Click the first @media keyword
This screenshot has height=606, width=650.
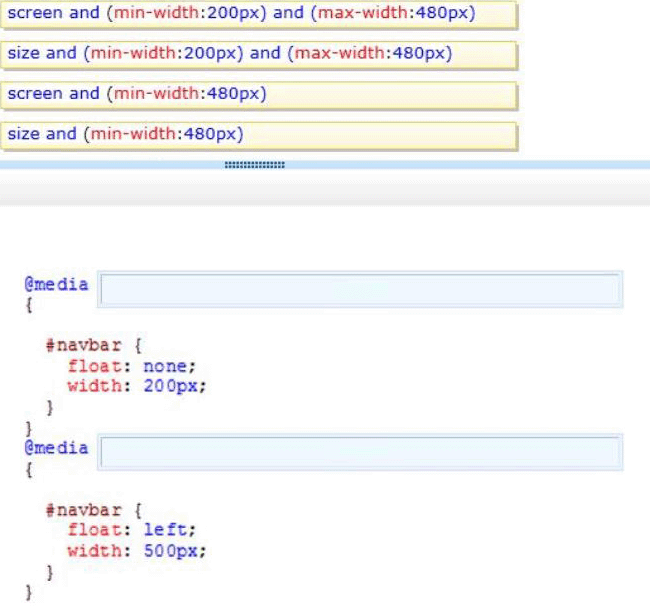[57, 284]
